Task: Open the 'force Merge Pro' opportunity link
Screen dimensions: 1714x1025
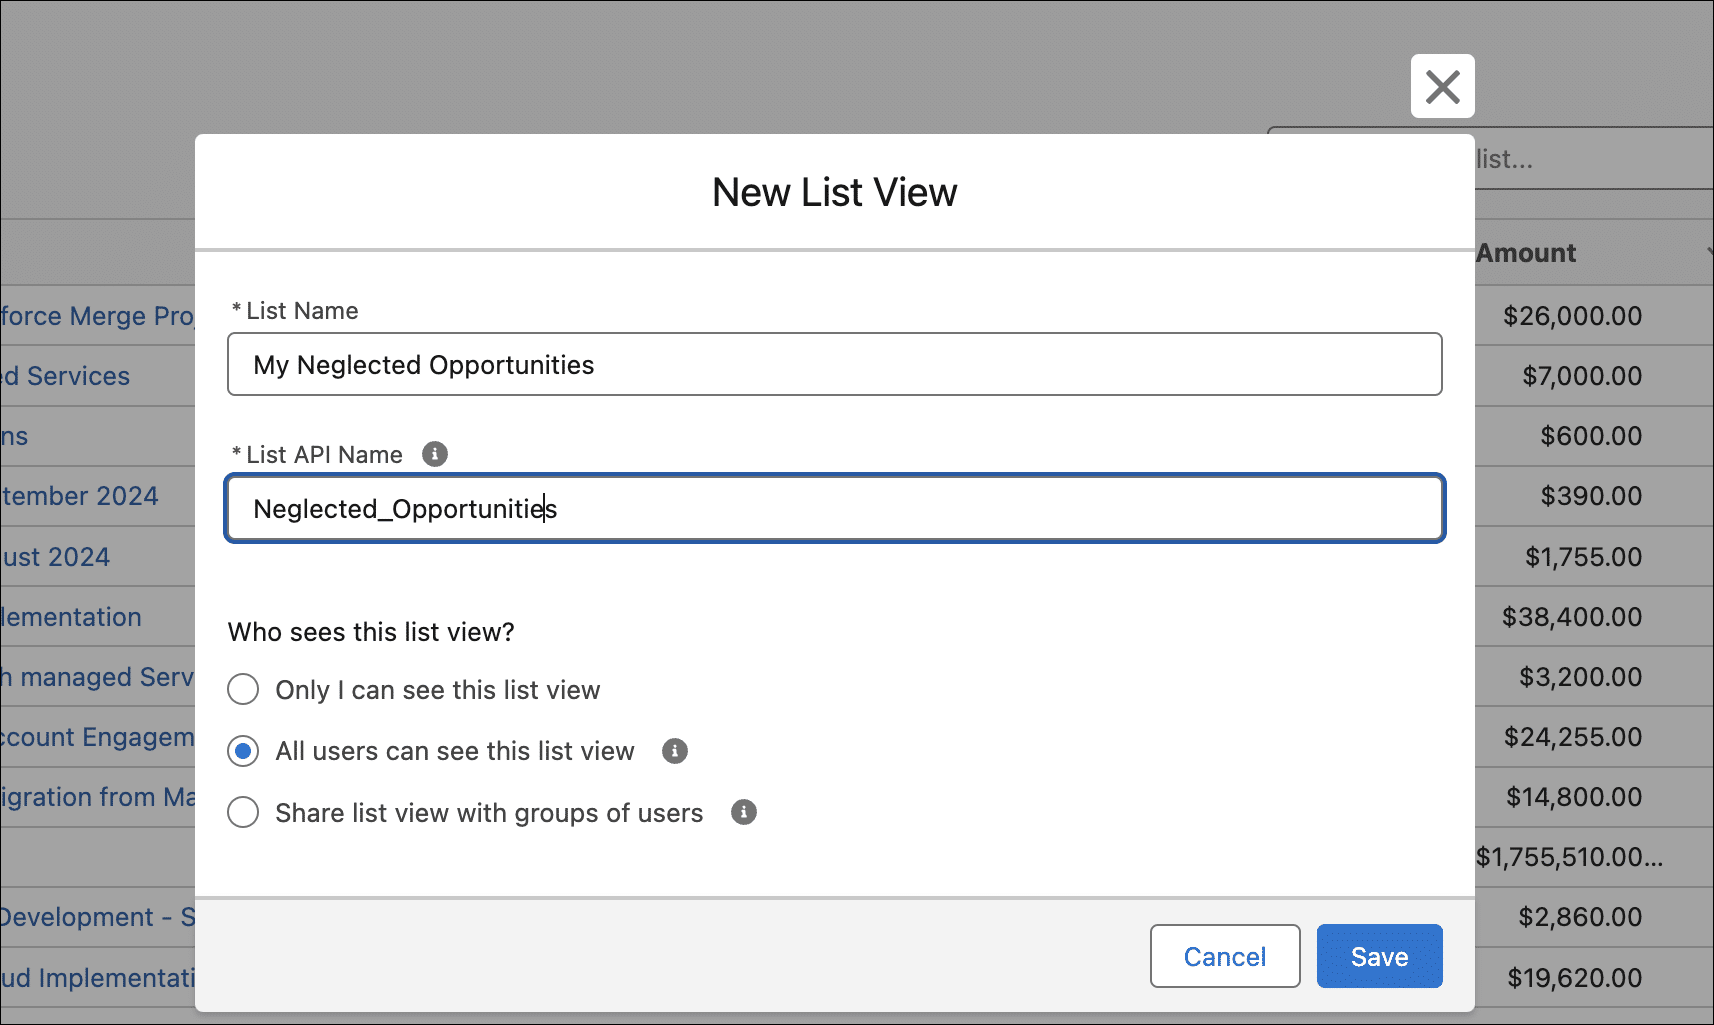Action: tap(98, 316)
